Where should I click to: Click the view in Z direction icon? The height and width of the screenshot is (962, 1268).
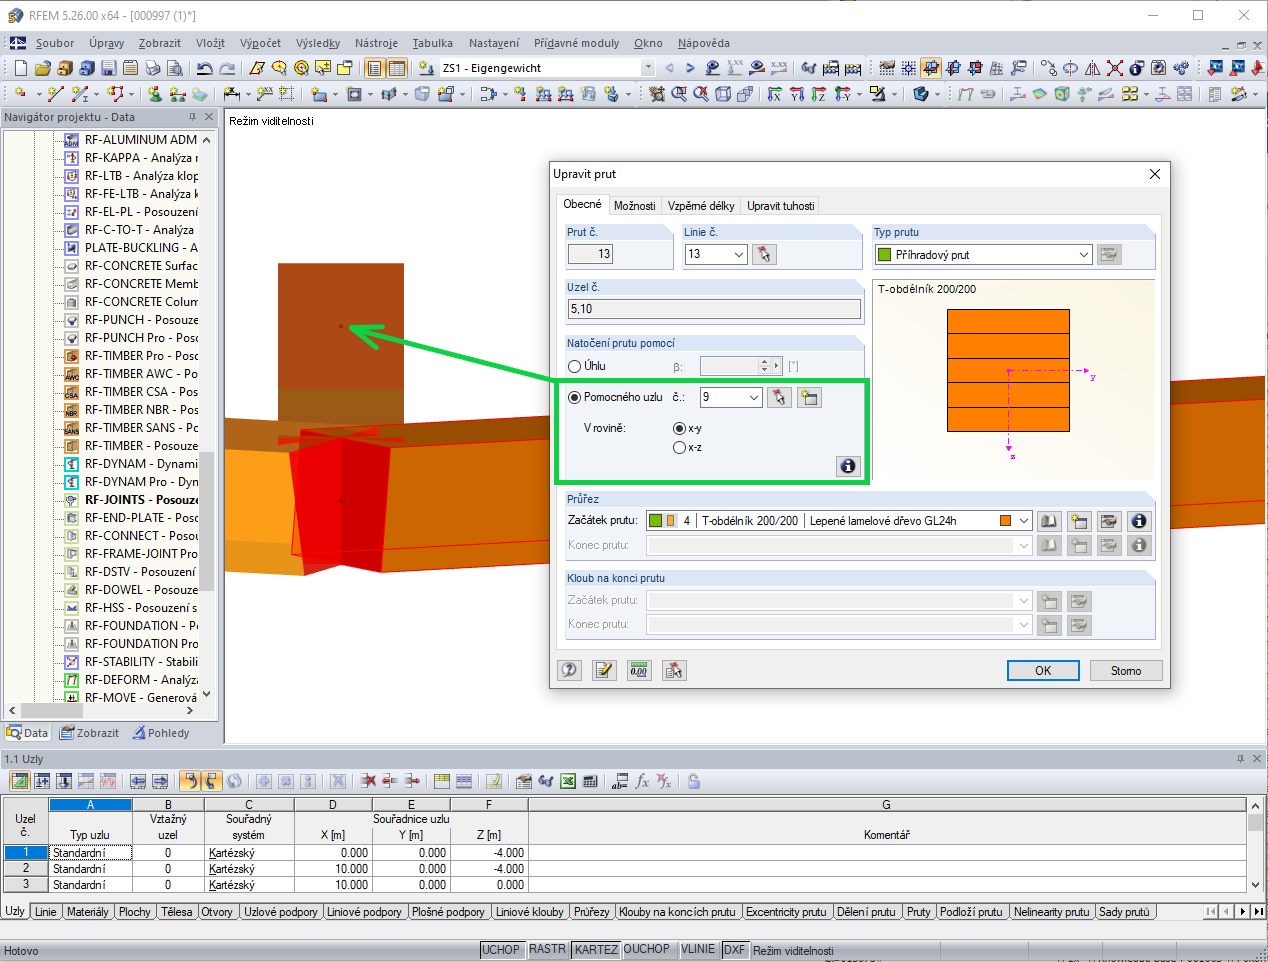pos(818,93)
